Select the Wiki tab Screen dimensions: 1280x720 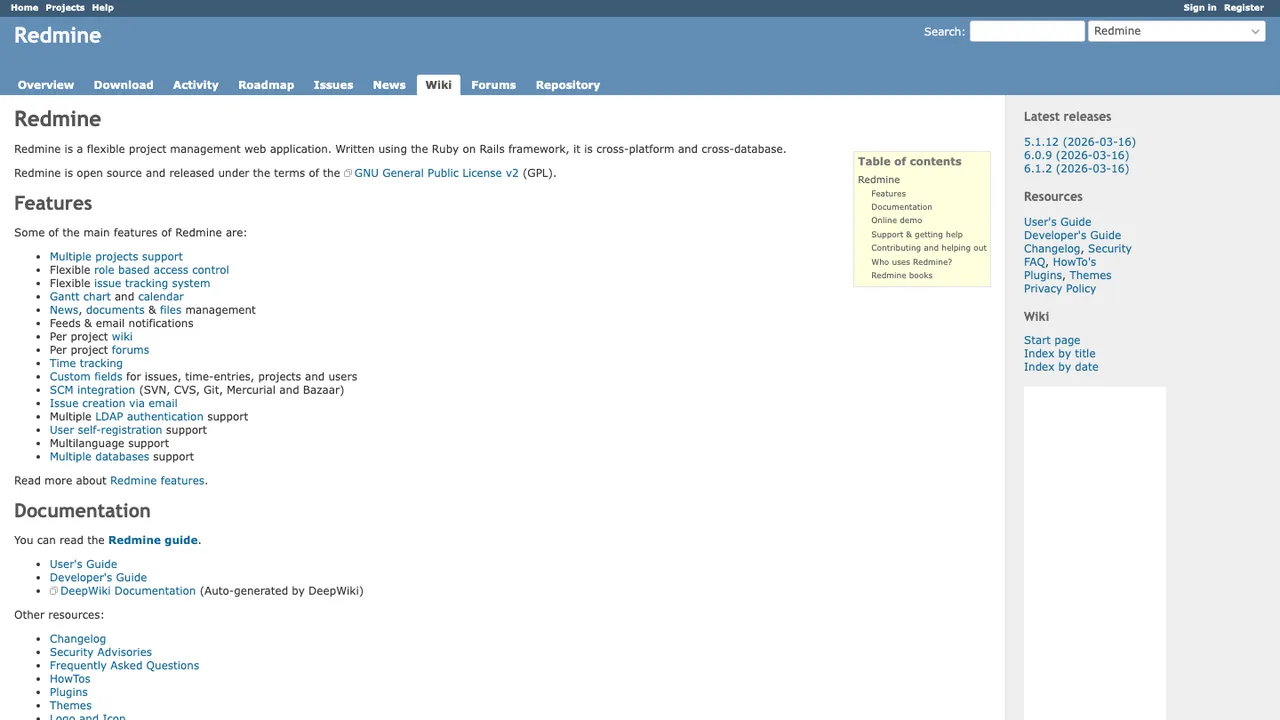pyautogui.click(x=438, y=85)
